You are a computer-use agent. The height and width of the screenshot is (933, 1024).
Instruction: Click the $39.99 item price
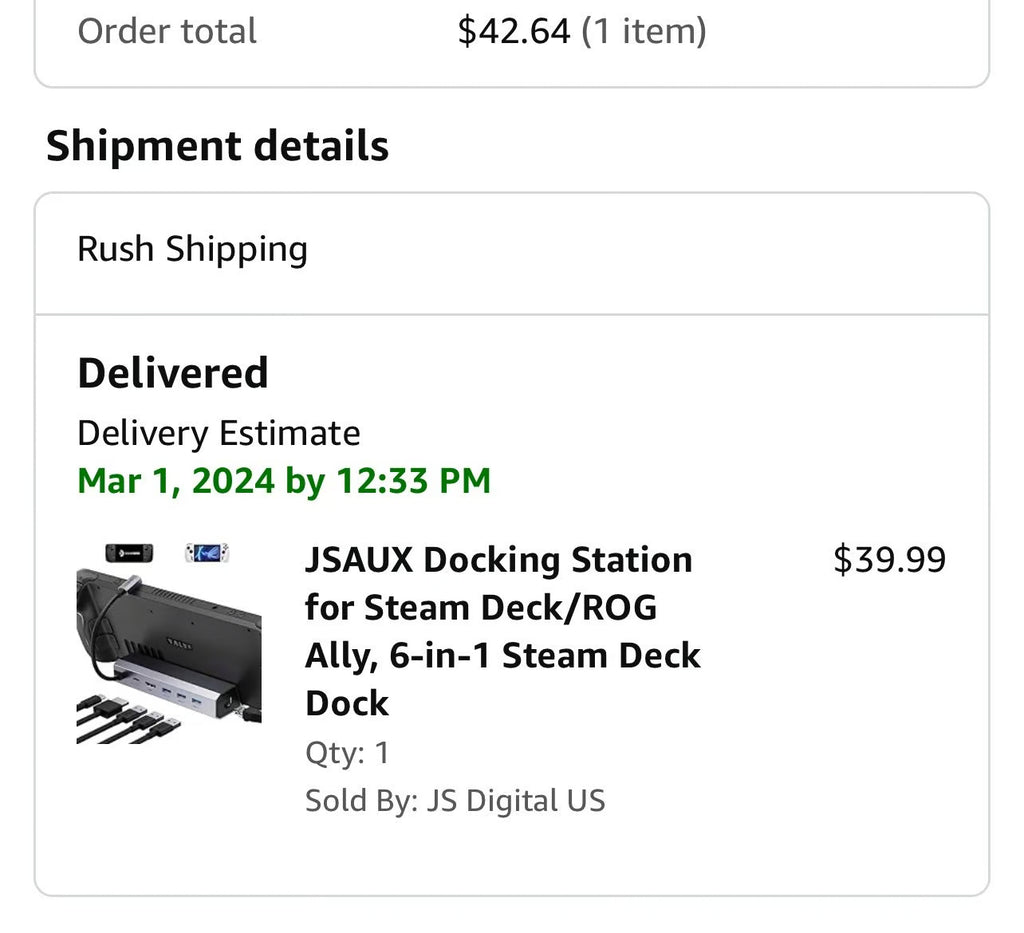point(889,560)
